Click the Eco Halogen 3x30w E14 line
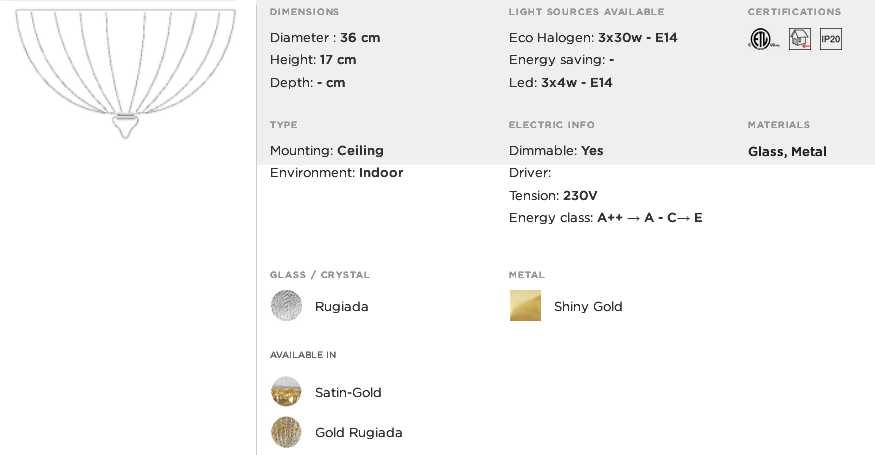The height and width of the screenshot is (455, 875). [593, 37]
